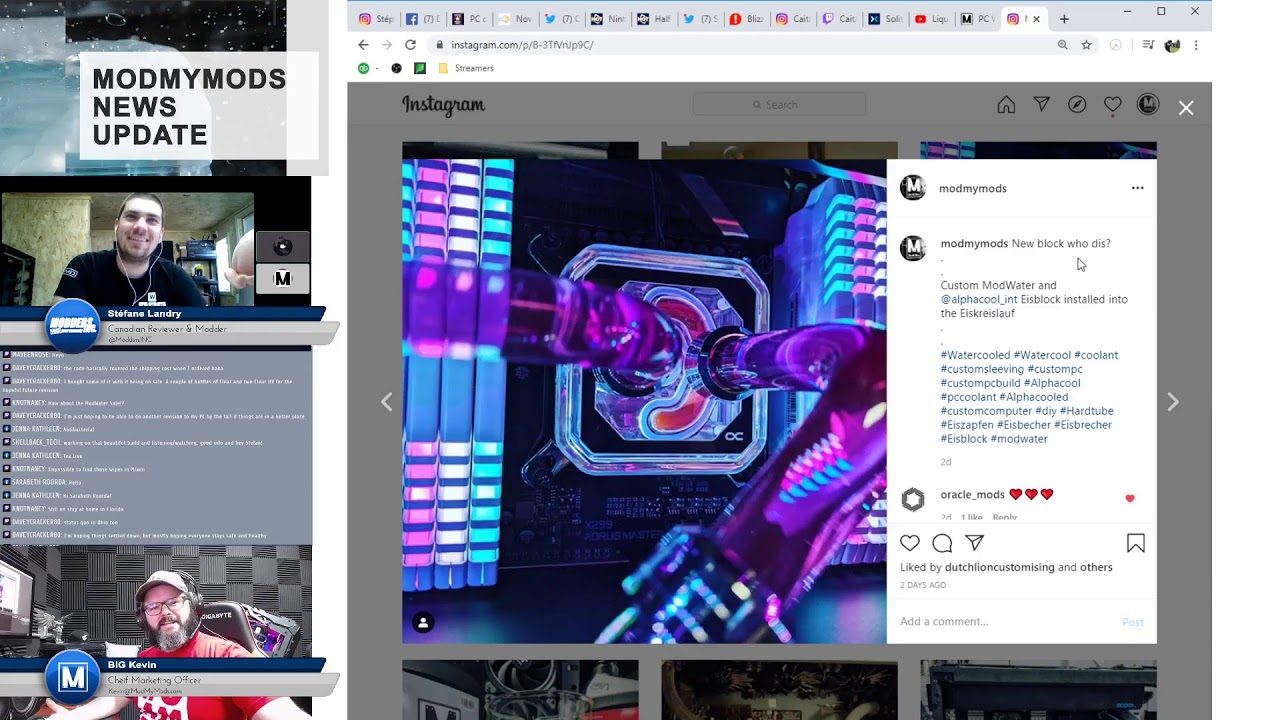This screenshot has height=720, width=1280.
Task: Close the Instagram post overlay
Action: click(1186, 108)
